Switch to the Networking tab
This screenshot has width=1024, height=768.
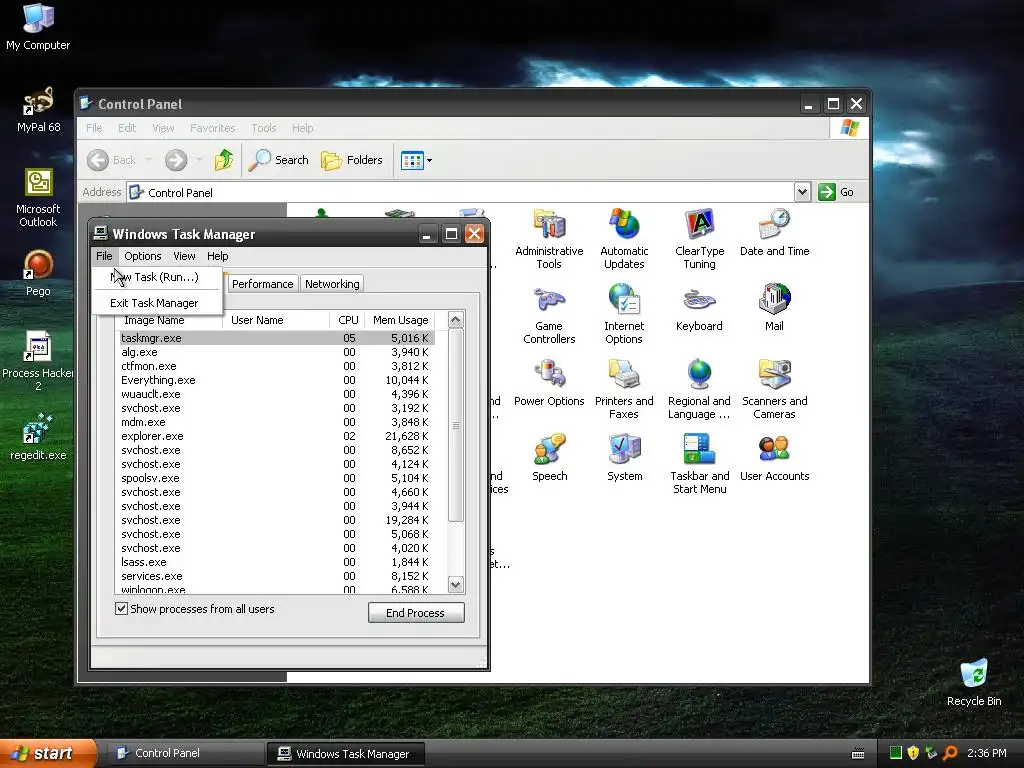point(332,284)
